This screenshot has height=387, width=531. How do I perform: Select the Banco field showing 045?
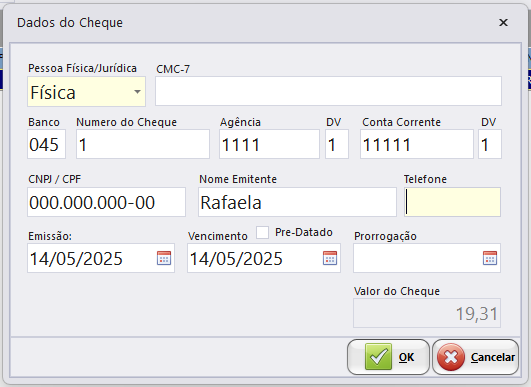click(x=46, y=144)
